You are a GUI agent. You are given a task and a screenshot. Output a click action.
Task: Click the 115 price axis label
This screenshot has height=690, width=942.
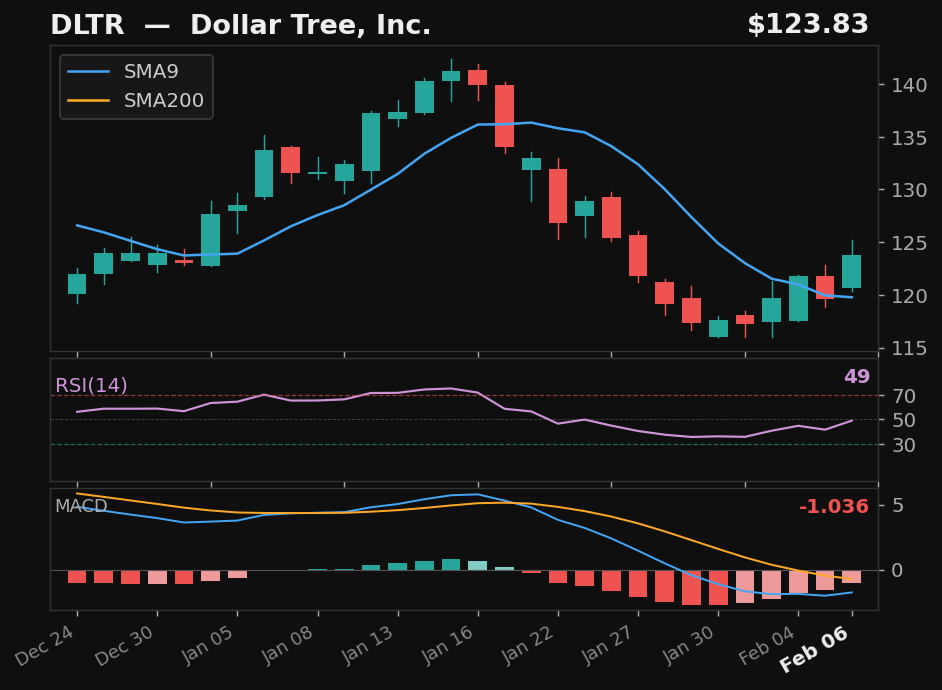[x=909, y=348]
